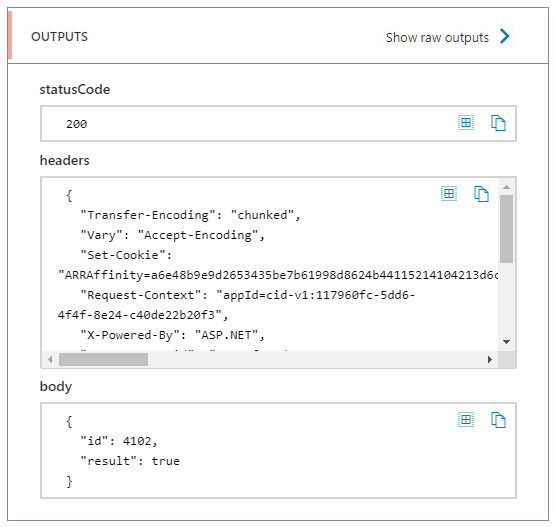
Task: Click the headers vertical scrollbar up arrow
Action: pyautogui.click(x=507, y=187)
